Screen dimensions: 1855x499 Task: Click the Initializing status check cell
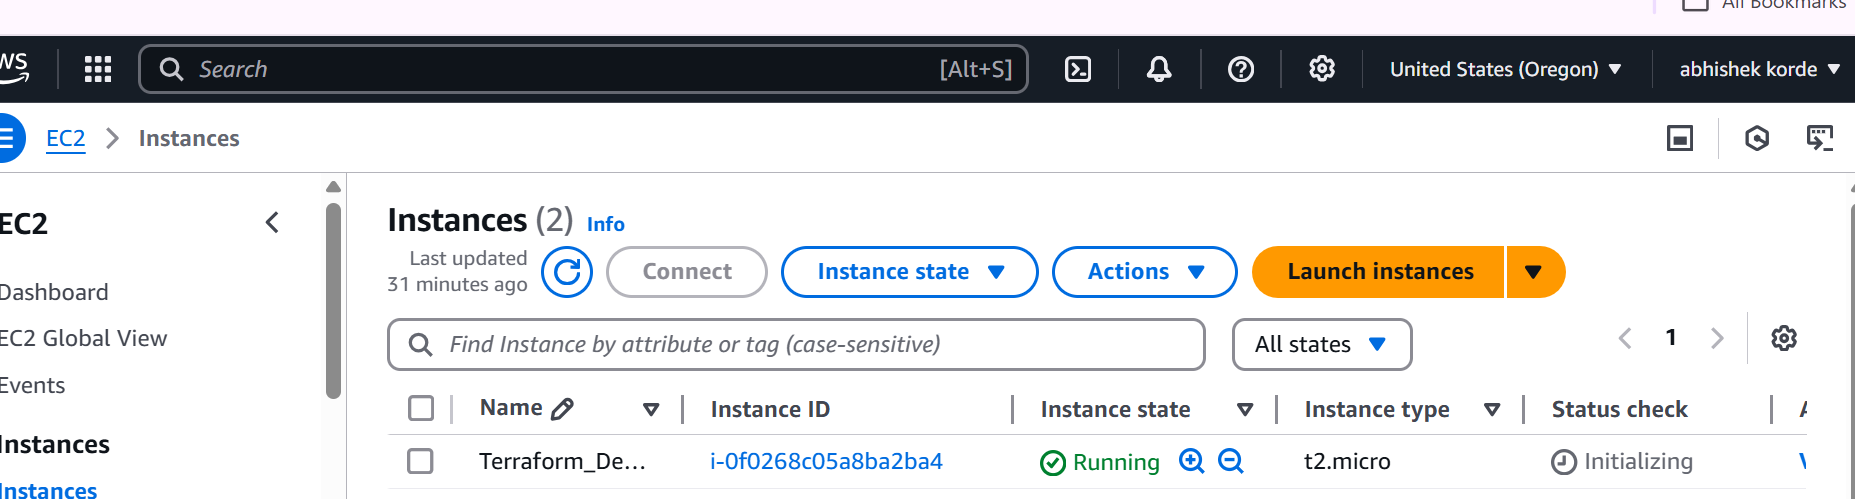(x=1622, y=461)
